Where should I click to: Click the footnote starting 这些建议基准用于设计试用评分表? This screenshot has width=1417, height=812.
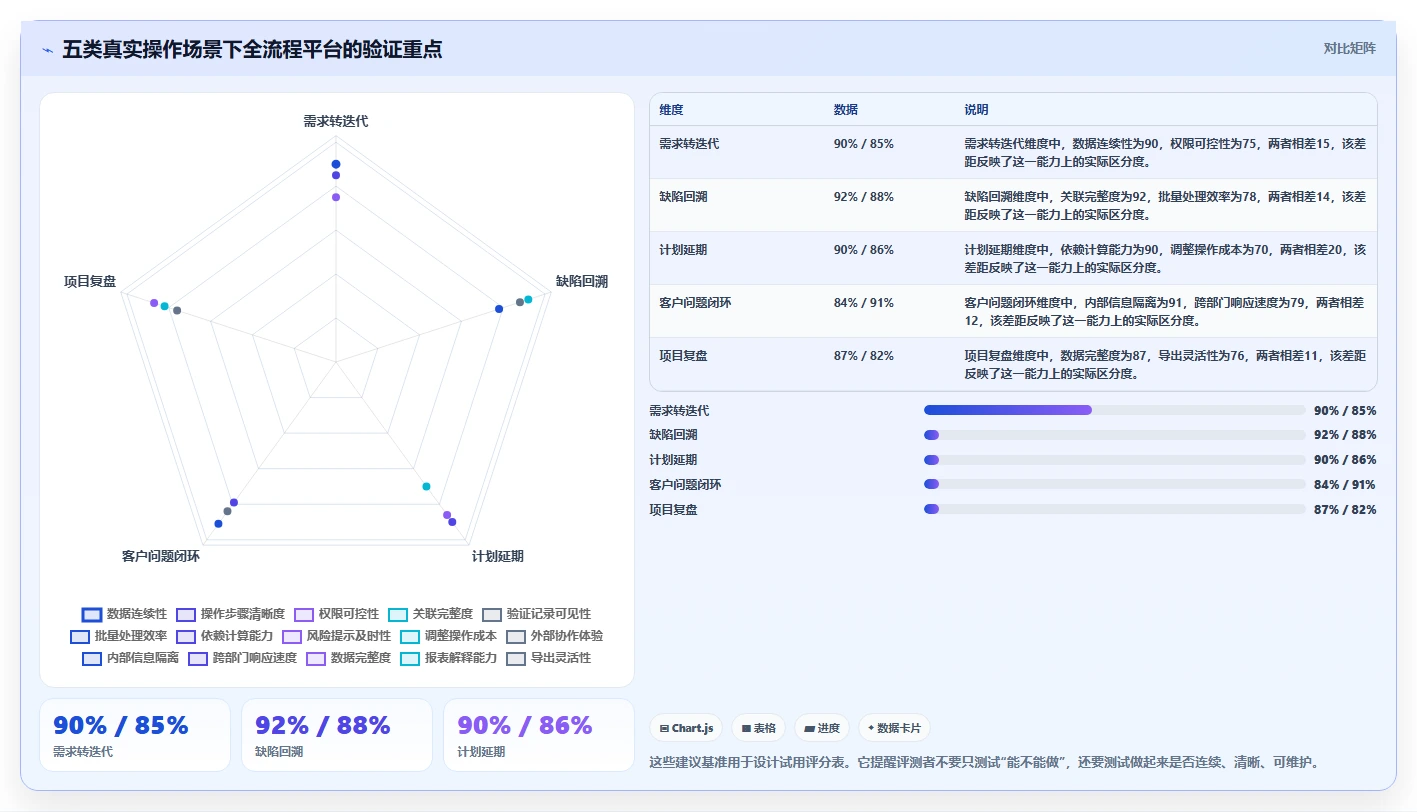984,762
